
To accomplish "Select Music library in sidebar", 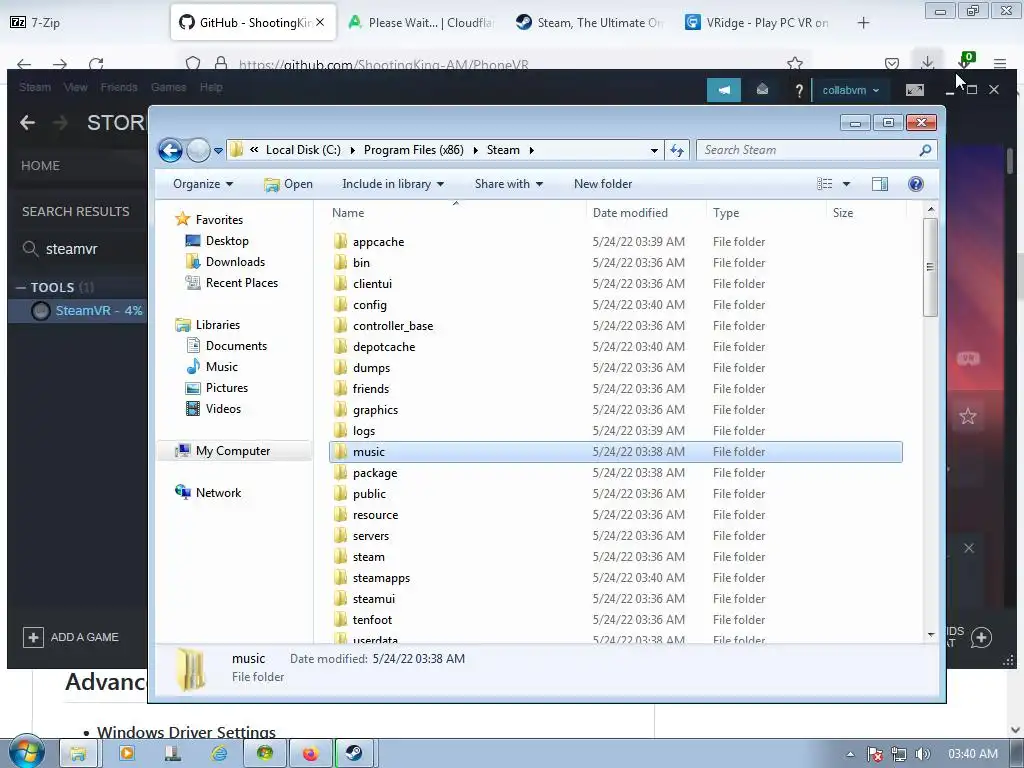I will click(221, 367).
